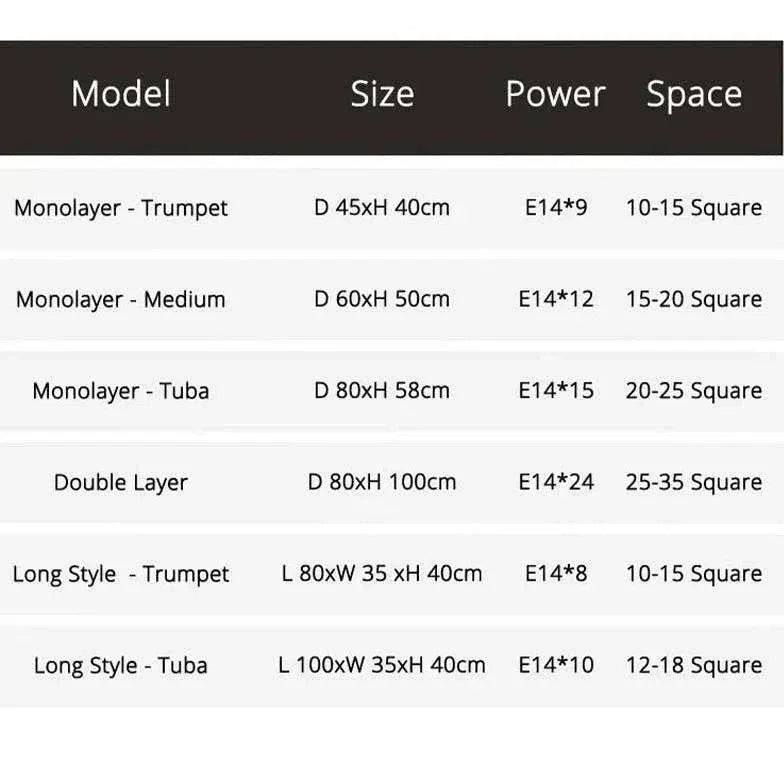
Task: Click the Size column header
Action: pyautogui.click(x=381, y=94)
